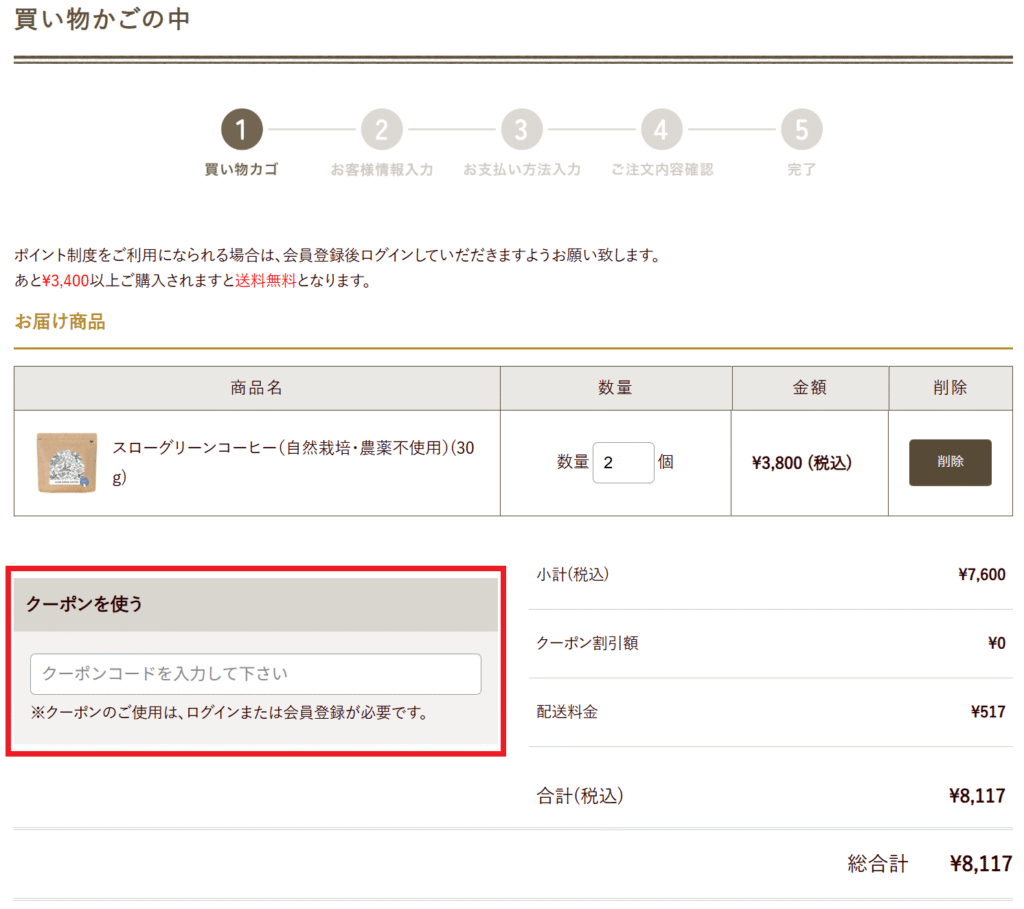The height and width of the screenshot is (909, 1024).
Task: Click the お支払い方法入力 step label
Action: pyautogui.click(x=521, y=170)
